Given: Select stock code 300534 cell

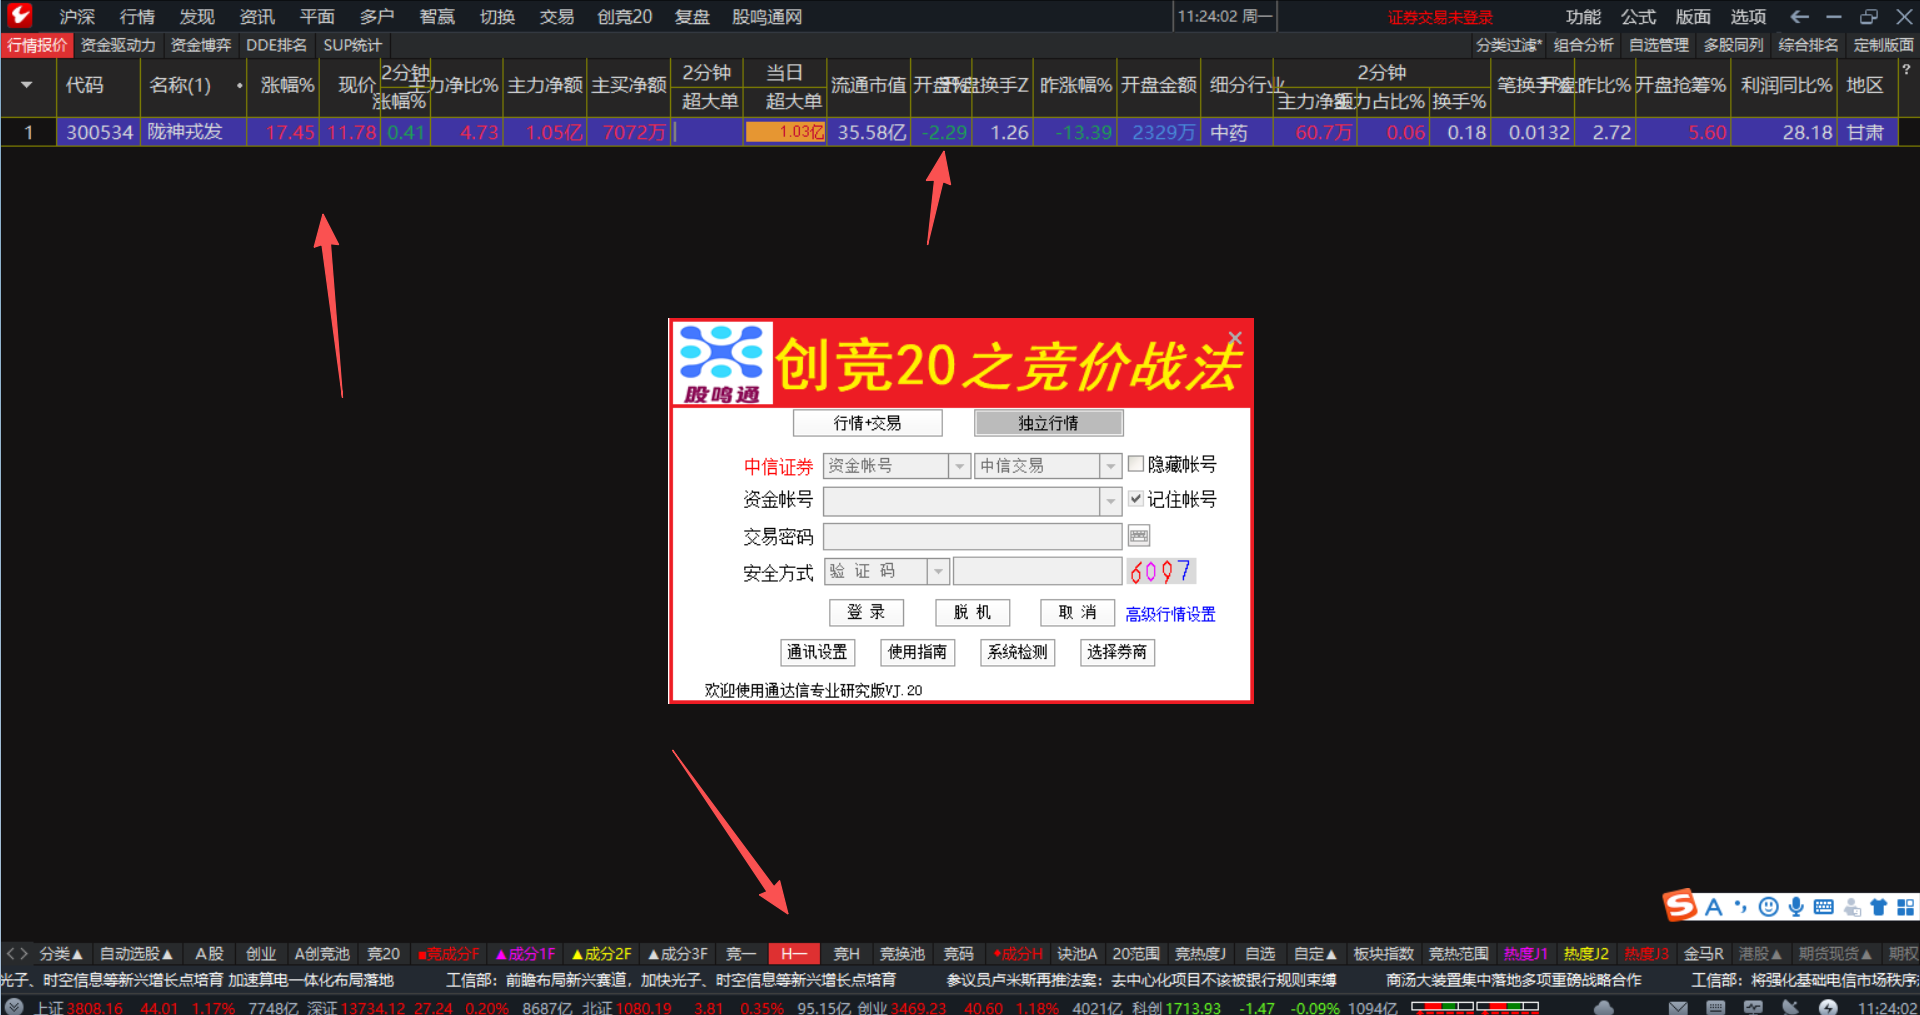Looking at the screenshot, I should tap(99, 132).
